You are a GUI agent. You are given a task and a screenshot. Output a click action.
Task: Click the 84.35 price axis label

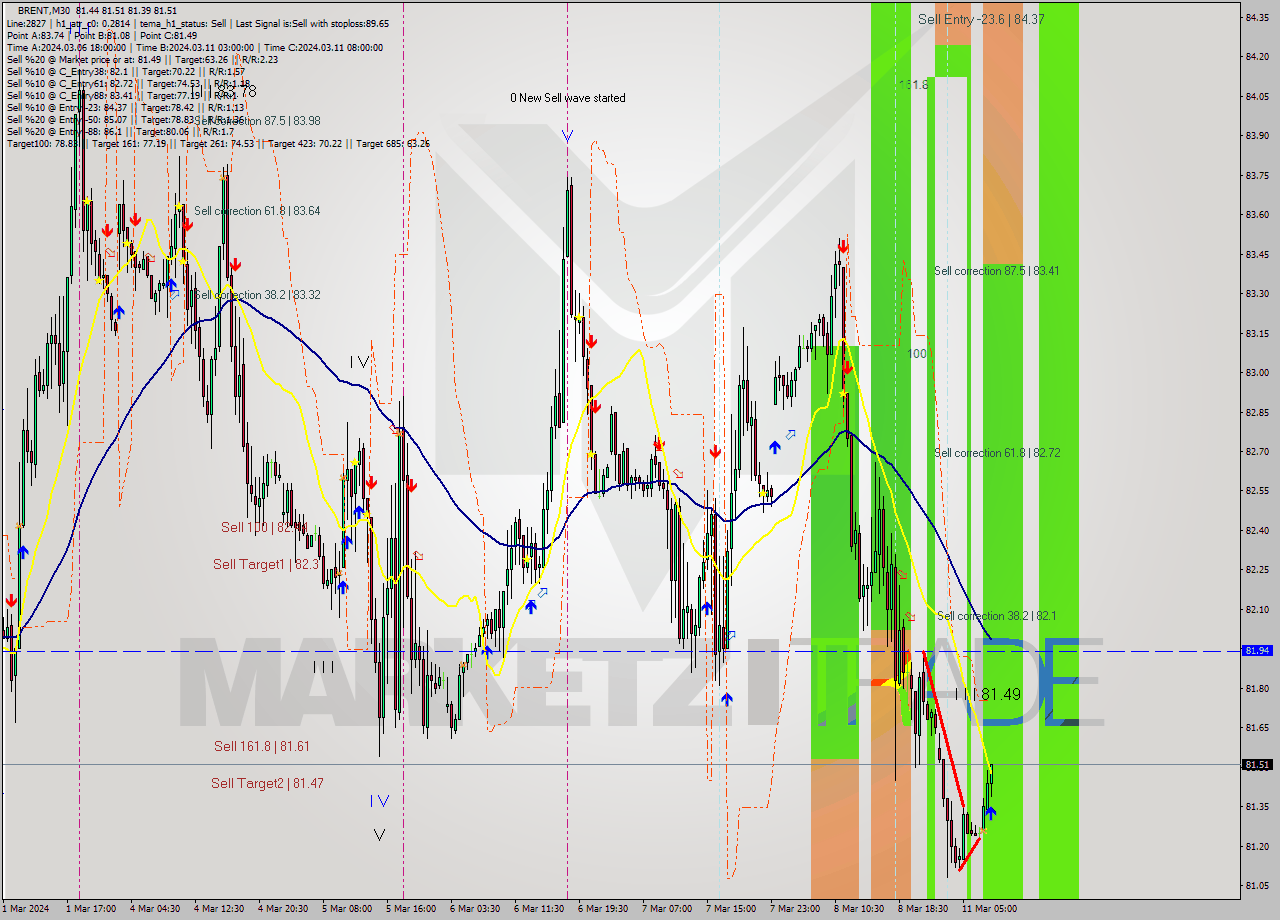tap(1257, 17)
